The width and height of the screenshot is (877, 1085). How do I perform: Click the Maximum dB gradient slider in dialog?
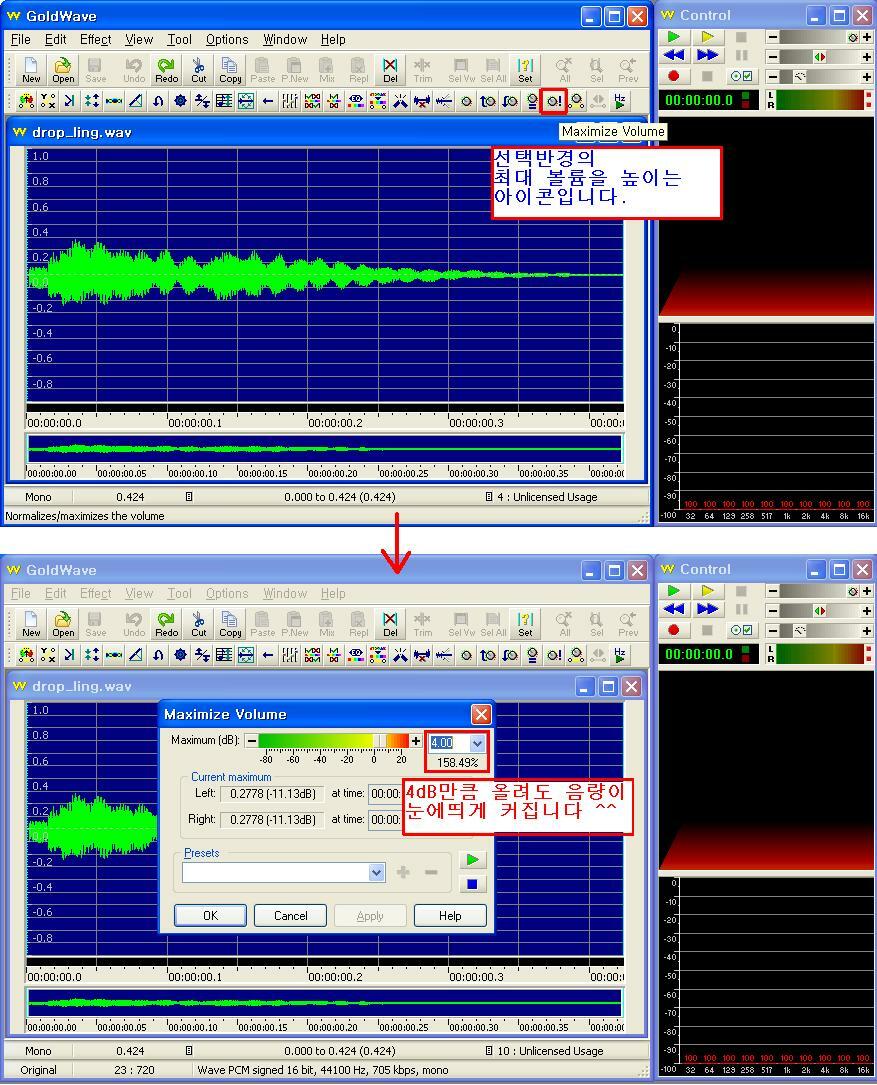point(332,741)
